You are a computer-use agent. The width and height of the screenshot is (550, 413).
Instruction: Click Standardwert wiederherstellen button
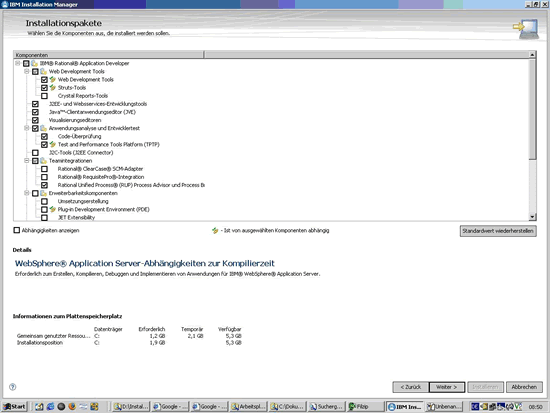(498, 231)
